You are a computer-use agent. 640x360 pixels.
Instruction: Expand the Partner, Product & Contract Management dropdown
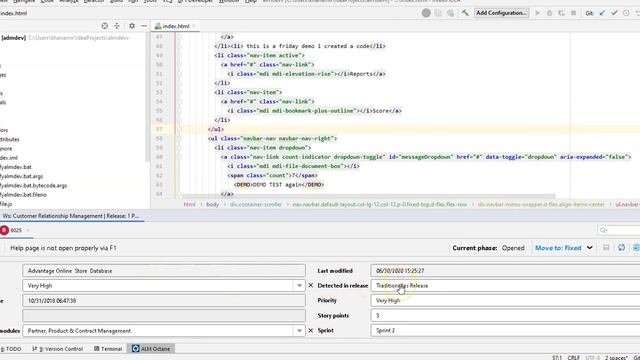[299, 331]
